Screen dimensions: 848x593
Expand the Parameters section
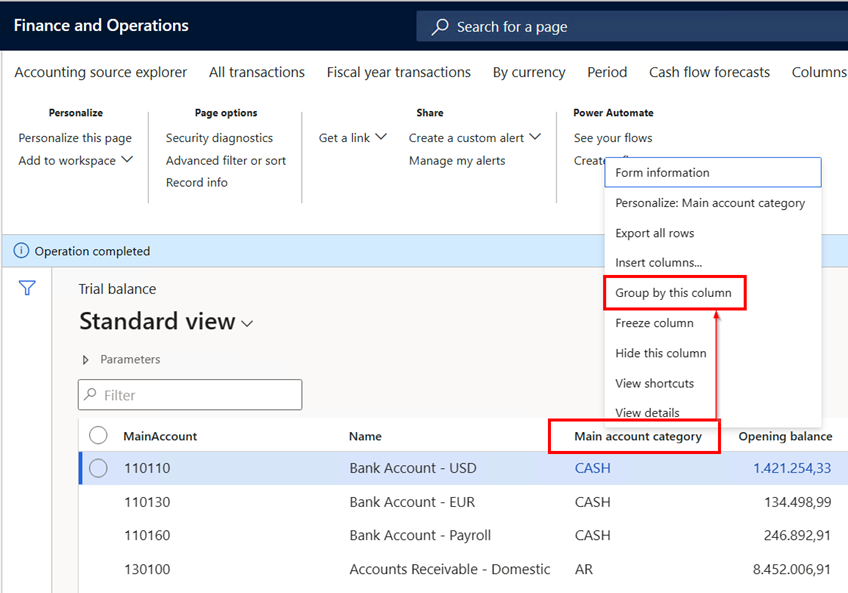[x=85, y=360]
